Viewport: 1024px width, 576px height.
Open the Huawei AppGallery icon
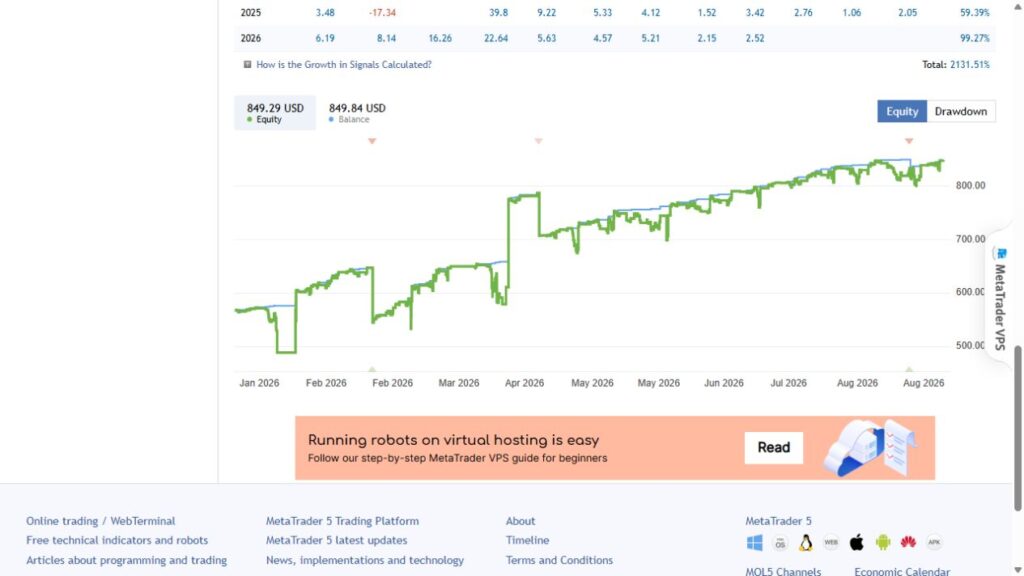point(908,542)
